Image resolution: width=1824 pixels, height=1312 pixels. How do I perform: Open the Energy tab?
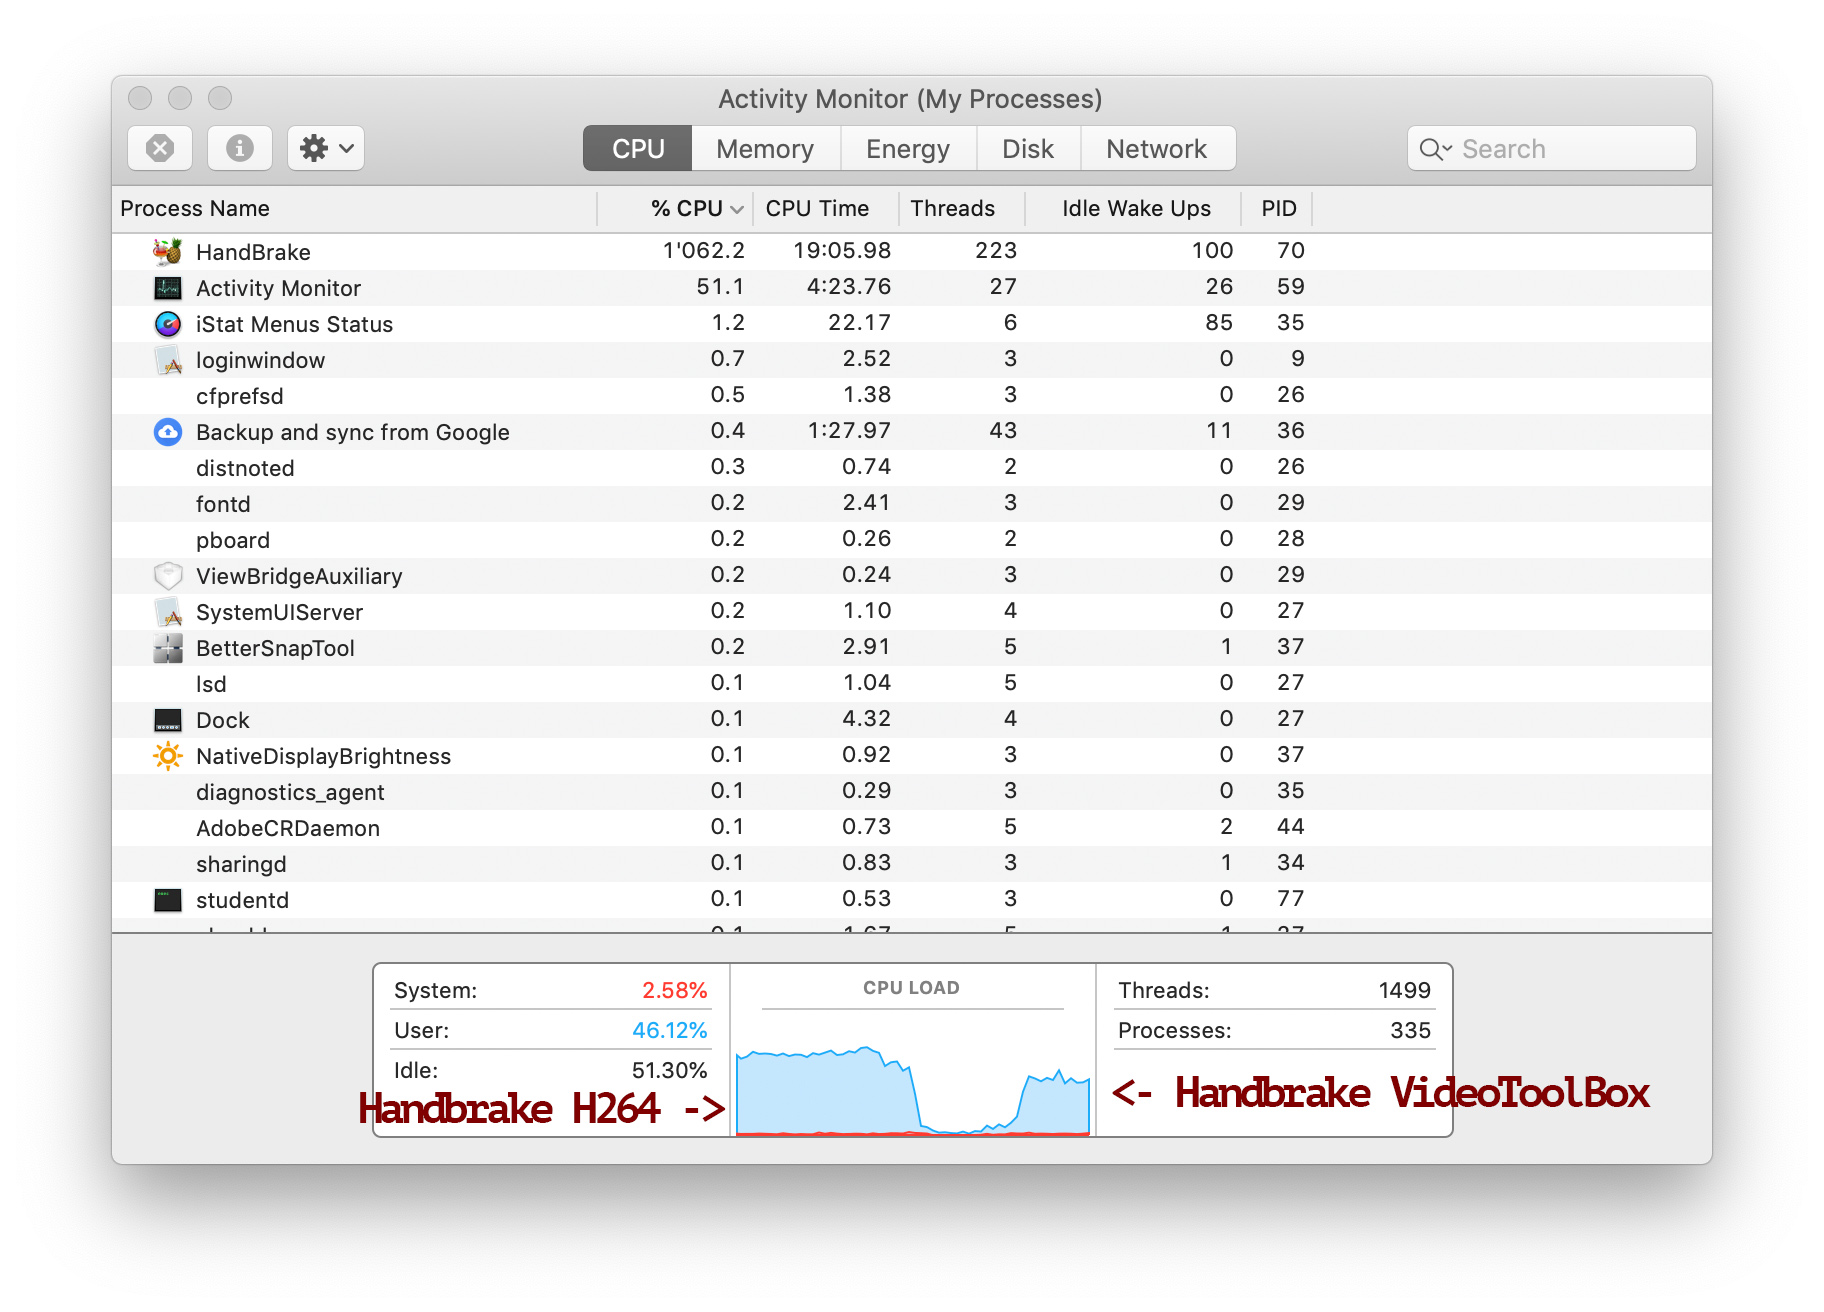point(908,148)
